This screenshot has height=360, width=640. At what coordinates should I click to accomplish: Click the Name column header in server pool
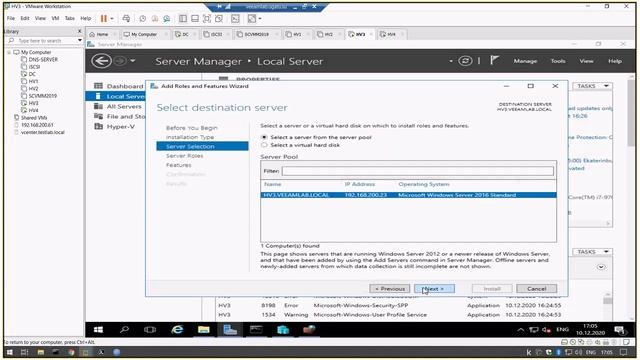pyautogui.click(x=273, y=184)
